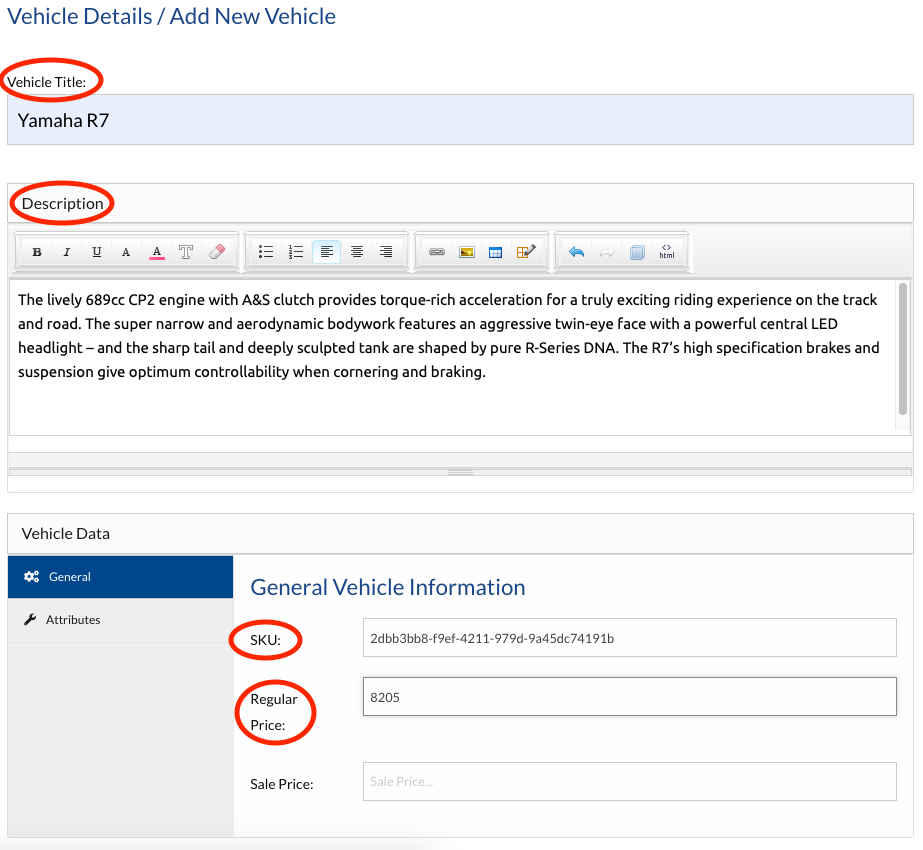Click the description editor vertical scrollbar
Image resolution: width=923 pixels, height=850 pixels.
(903, 350)
